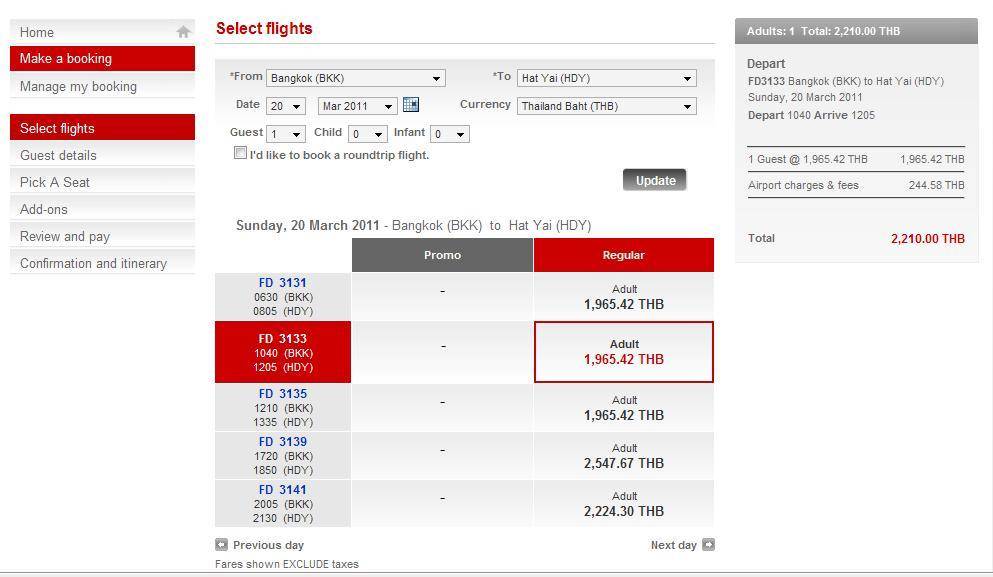Select flight FD 3131 link
This screenshot has height=577, width=993.
(x=283, y=283)
